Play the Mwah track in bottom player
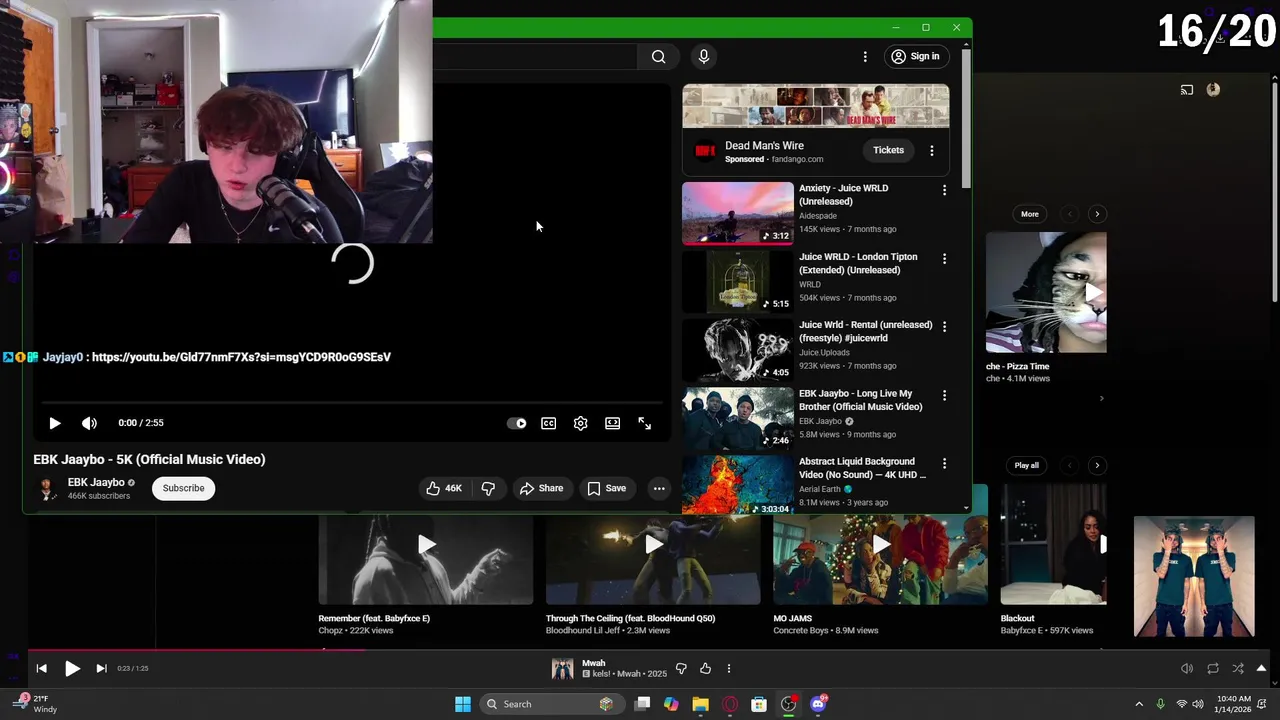The height and width of the screenshot is (720, 1280). point(72,668)
